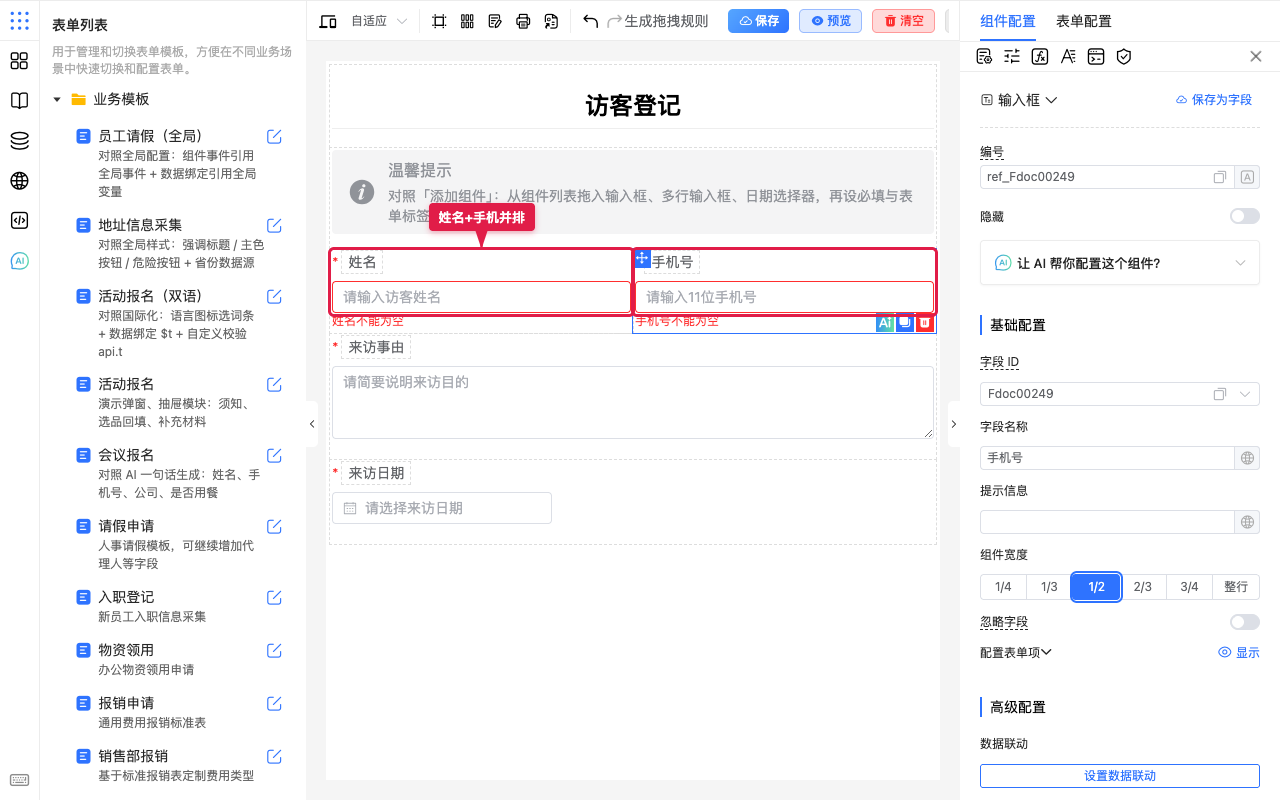Open the 字段 ID Fdoc00249 dropdown

point(1120,394)
